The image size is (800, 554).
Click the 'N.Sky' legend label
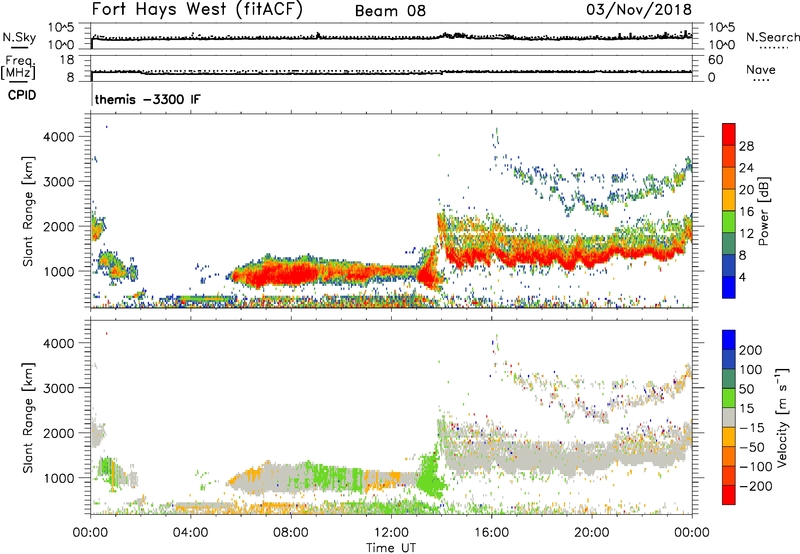point(19,37)
